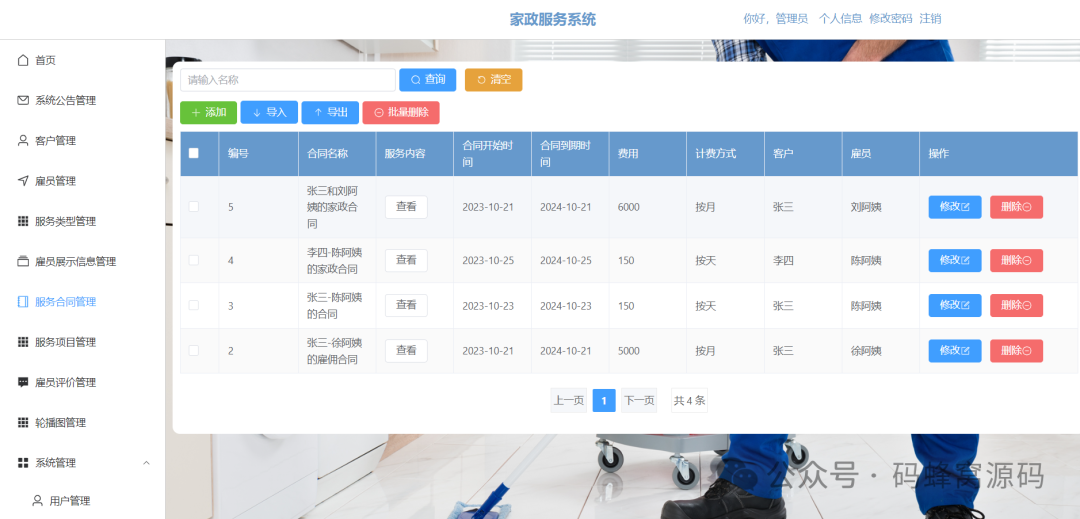This screenshot has width=1080, height=519.
Task: Collapse the 系统管理 menu chevron
Action: click(x=146, y=463)
